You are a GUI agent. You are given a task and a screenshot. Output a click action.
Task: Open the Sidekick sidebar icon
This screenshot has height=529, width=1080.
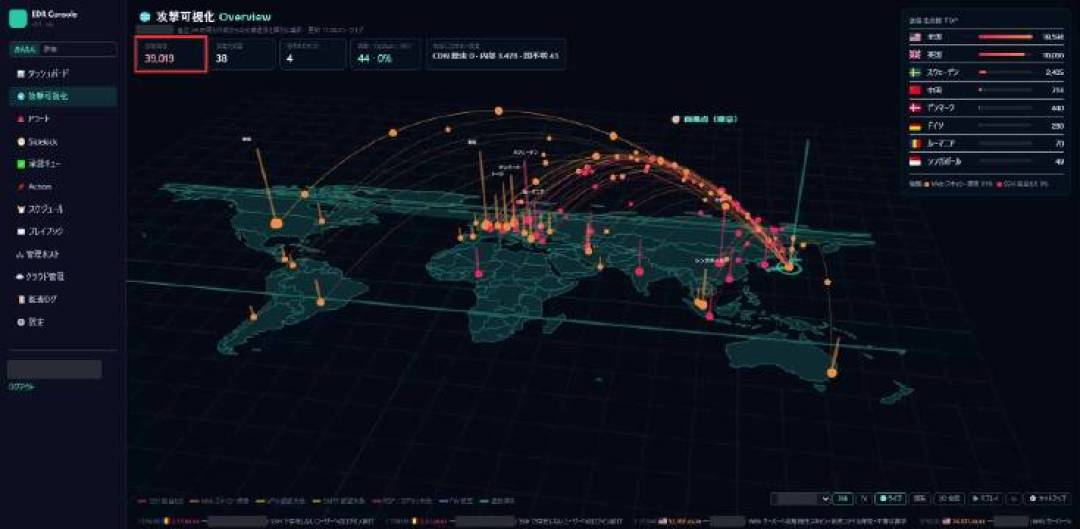coord(21,141)
